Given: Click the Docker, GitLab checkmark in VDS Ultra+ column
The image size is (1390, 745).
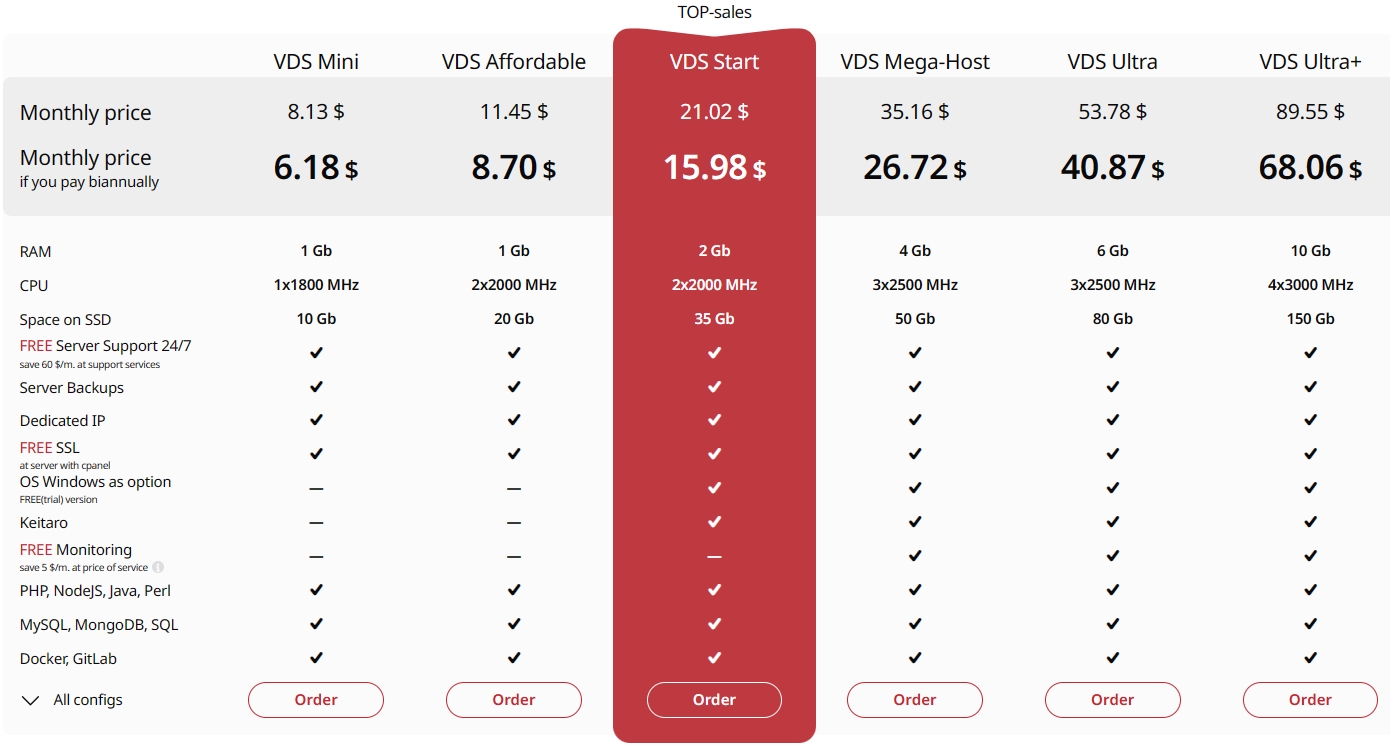Looking at the screenshot, I should click(1310, 658).
